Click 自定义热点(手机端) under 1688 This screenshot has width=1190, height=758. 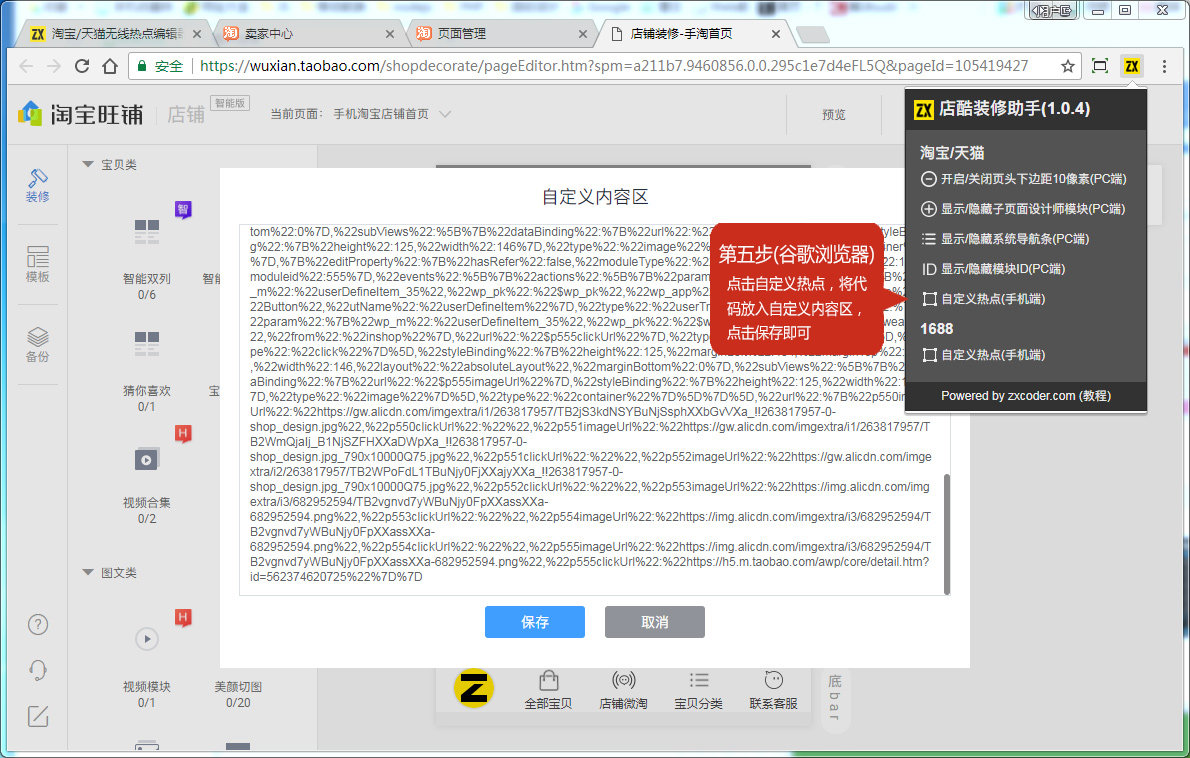(x=984, y=355)
